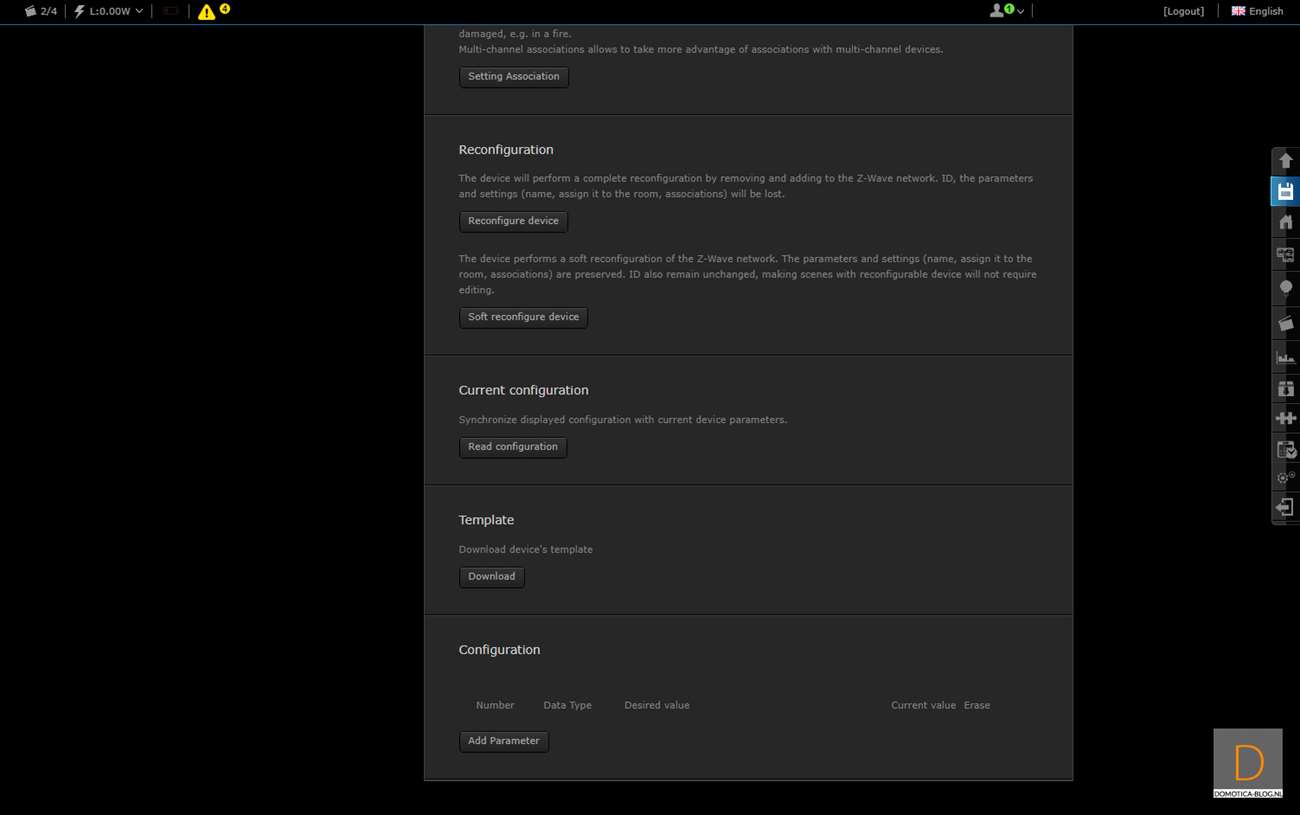Viewport: 1300px width, 815px height.
Task: Click the exit arrow icon in sidebar
Action: pyautogui.click(x=1286, y=508)
